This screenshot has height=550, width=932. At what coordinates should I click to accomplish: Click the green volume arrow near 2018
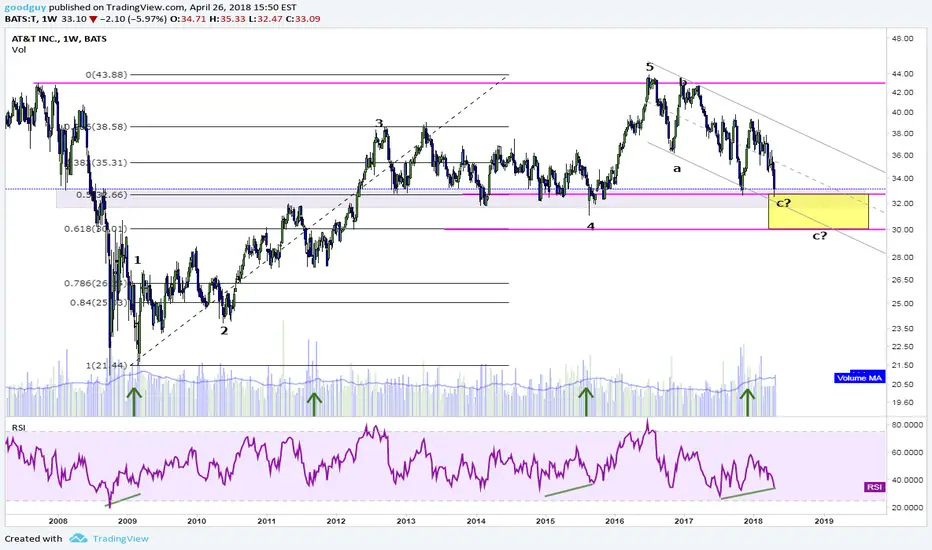[x=747, y=402]
